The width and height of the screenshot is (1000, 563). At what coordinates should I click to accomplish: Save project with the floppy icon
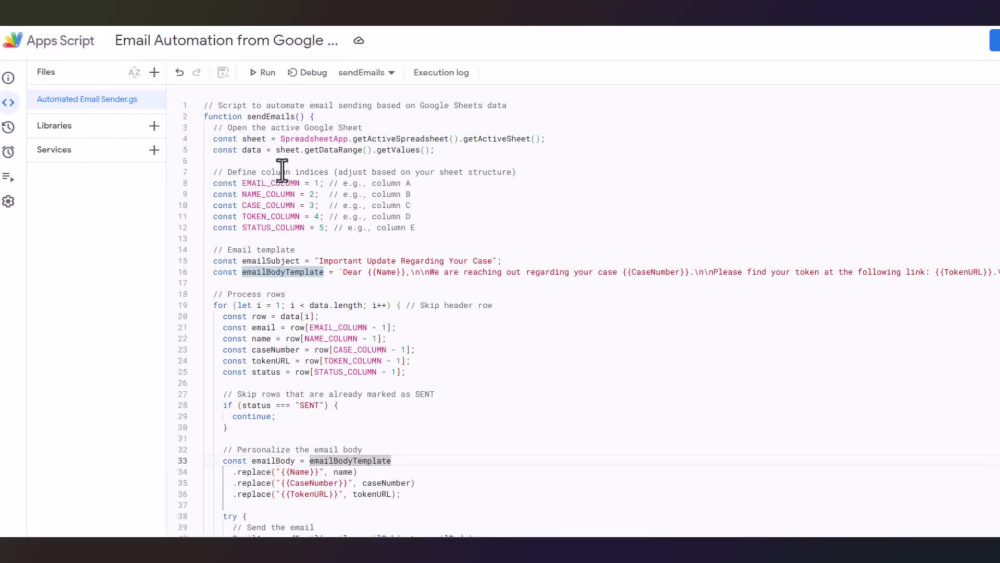(223, 72)
